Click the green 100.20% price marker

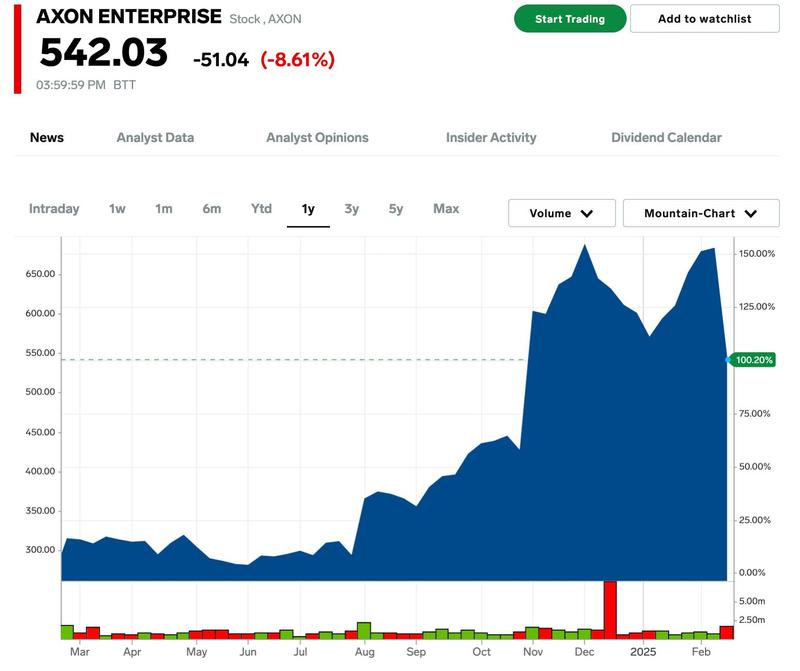755,360
